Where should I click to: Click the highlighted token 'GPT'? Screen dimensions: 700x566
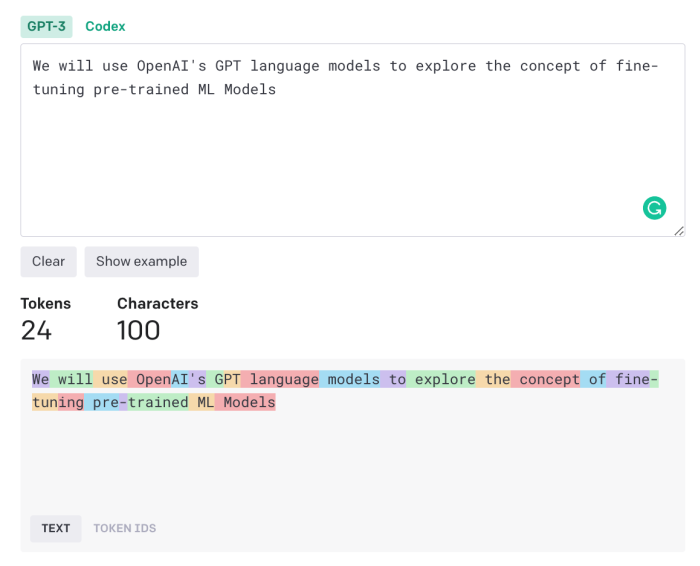pos(224,379)
